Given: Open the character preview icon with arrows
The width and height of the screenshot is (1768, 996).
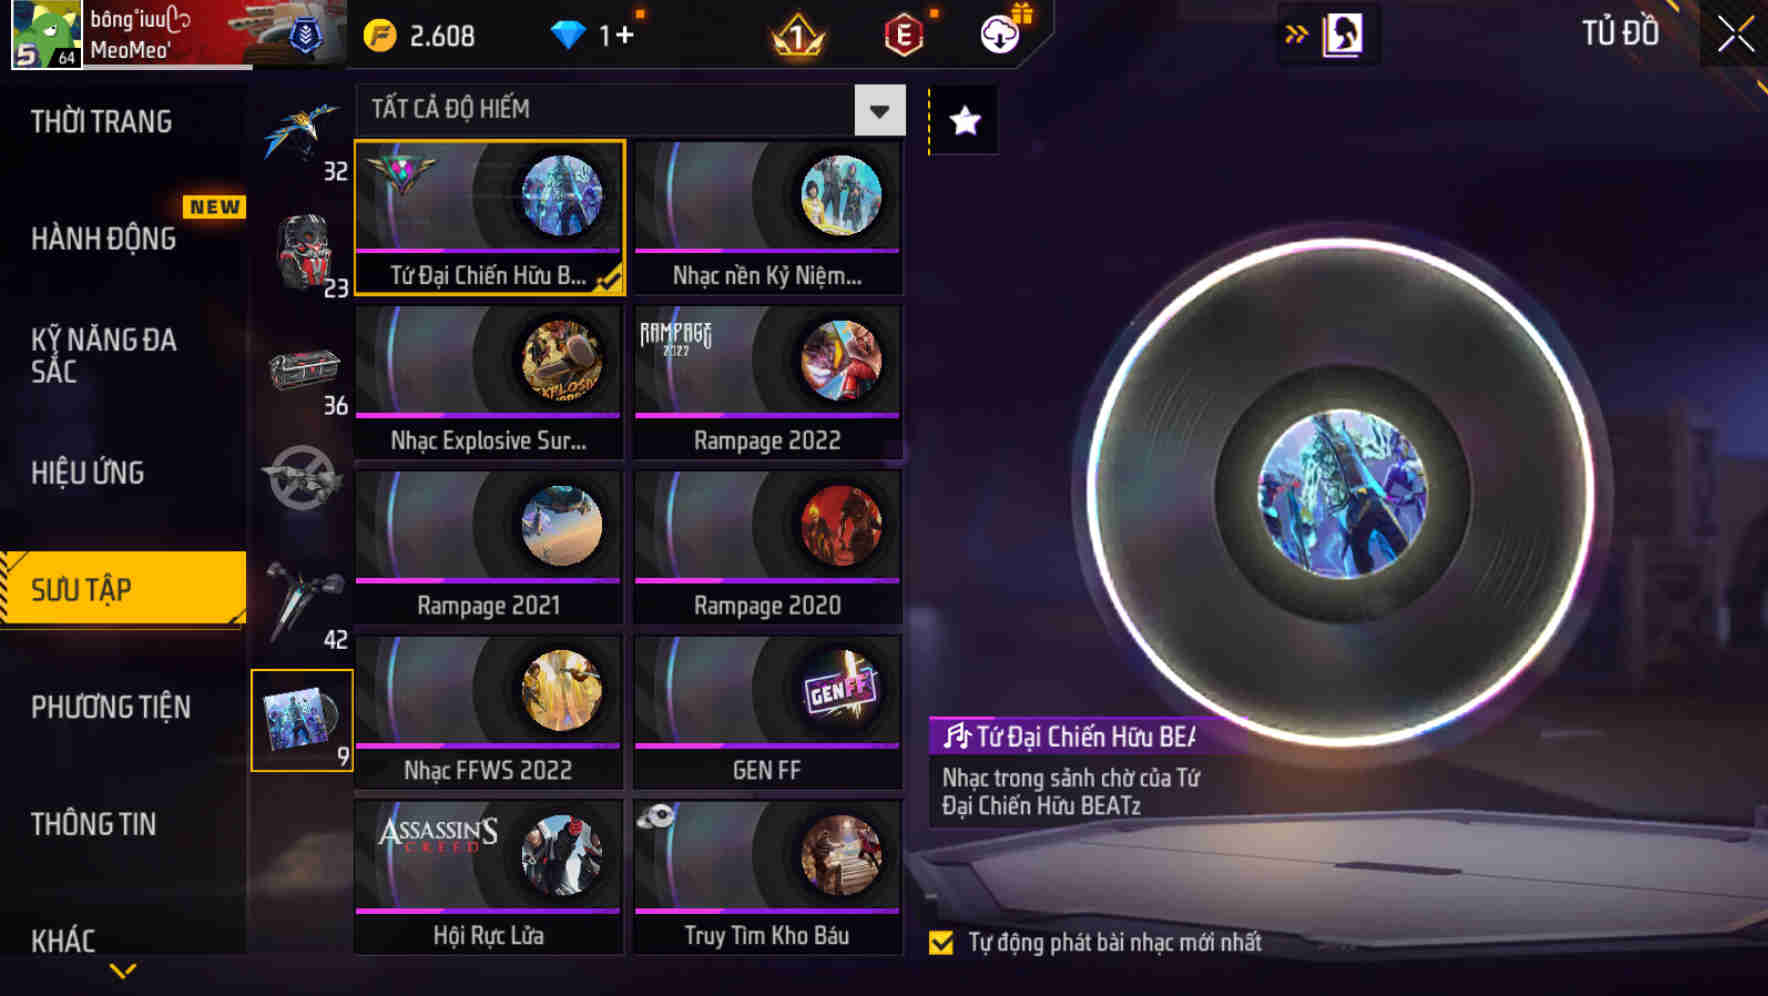Looking at the screenshot, I should tap(1329, 34).
